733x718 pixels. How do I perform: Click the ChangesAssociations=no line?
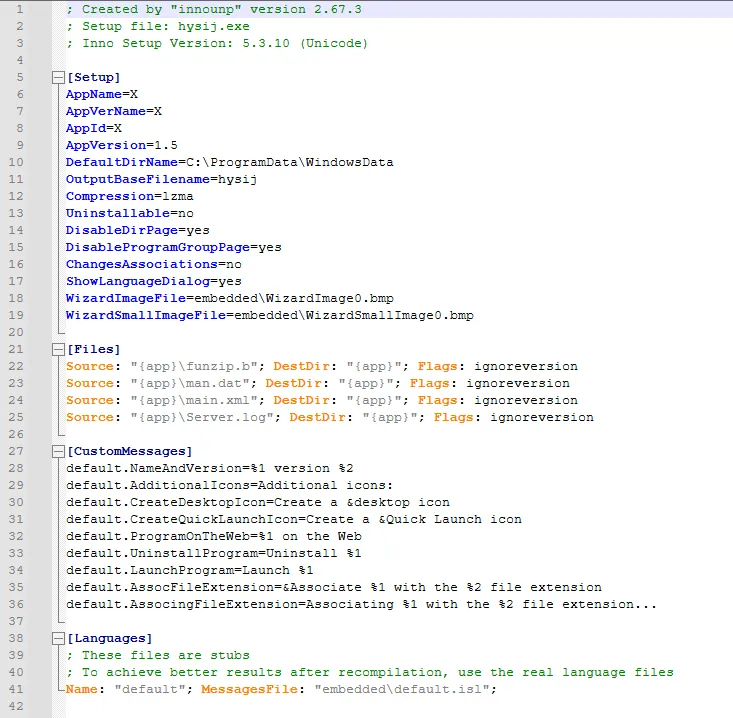coord(154,265)
